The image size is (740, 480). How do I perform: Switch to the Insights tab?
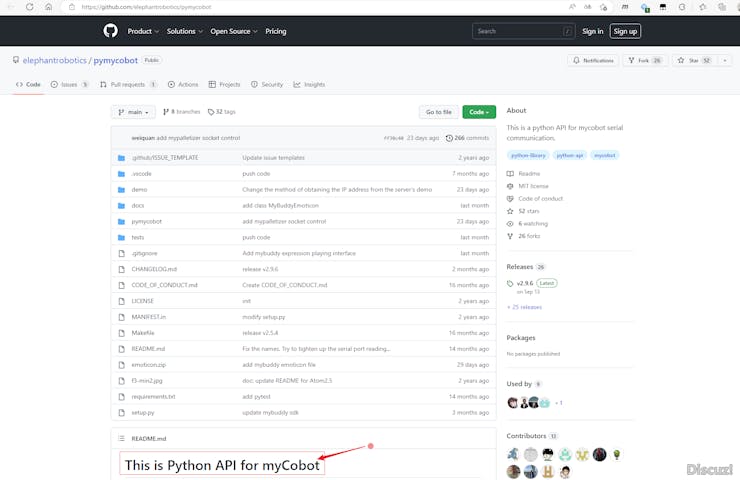point(309,84)
